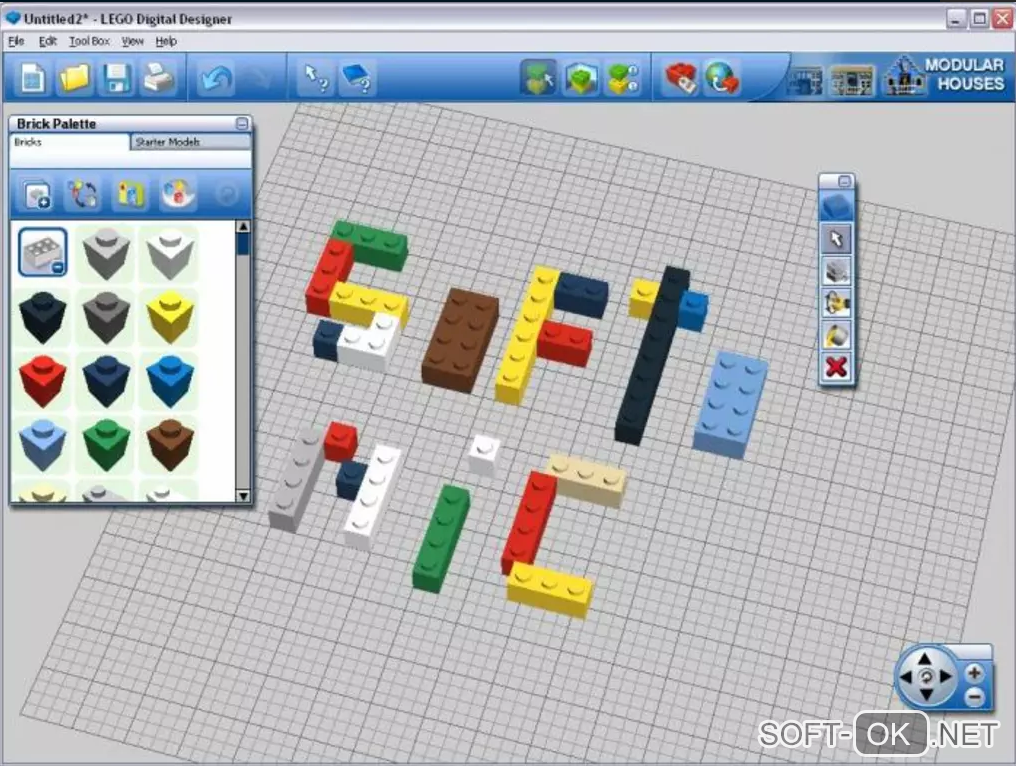Screen dimensions: 1016x766
Task: Click the palette colorful sphere icon
Action: [178, 194]
